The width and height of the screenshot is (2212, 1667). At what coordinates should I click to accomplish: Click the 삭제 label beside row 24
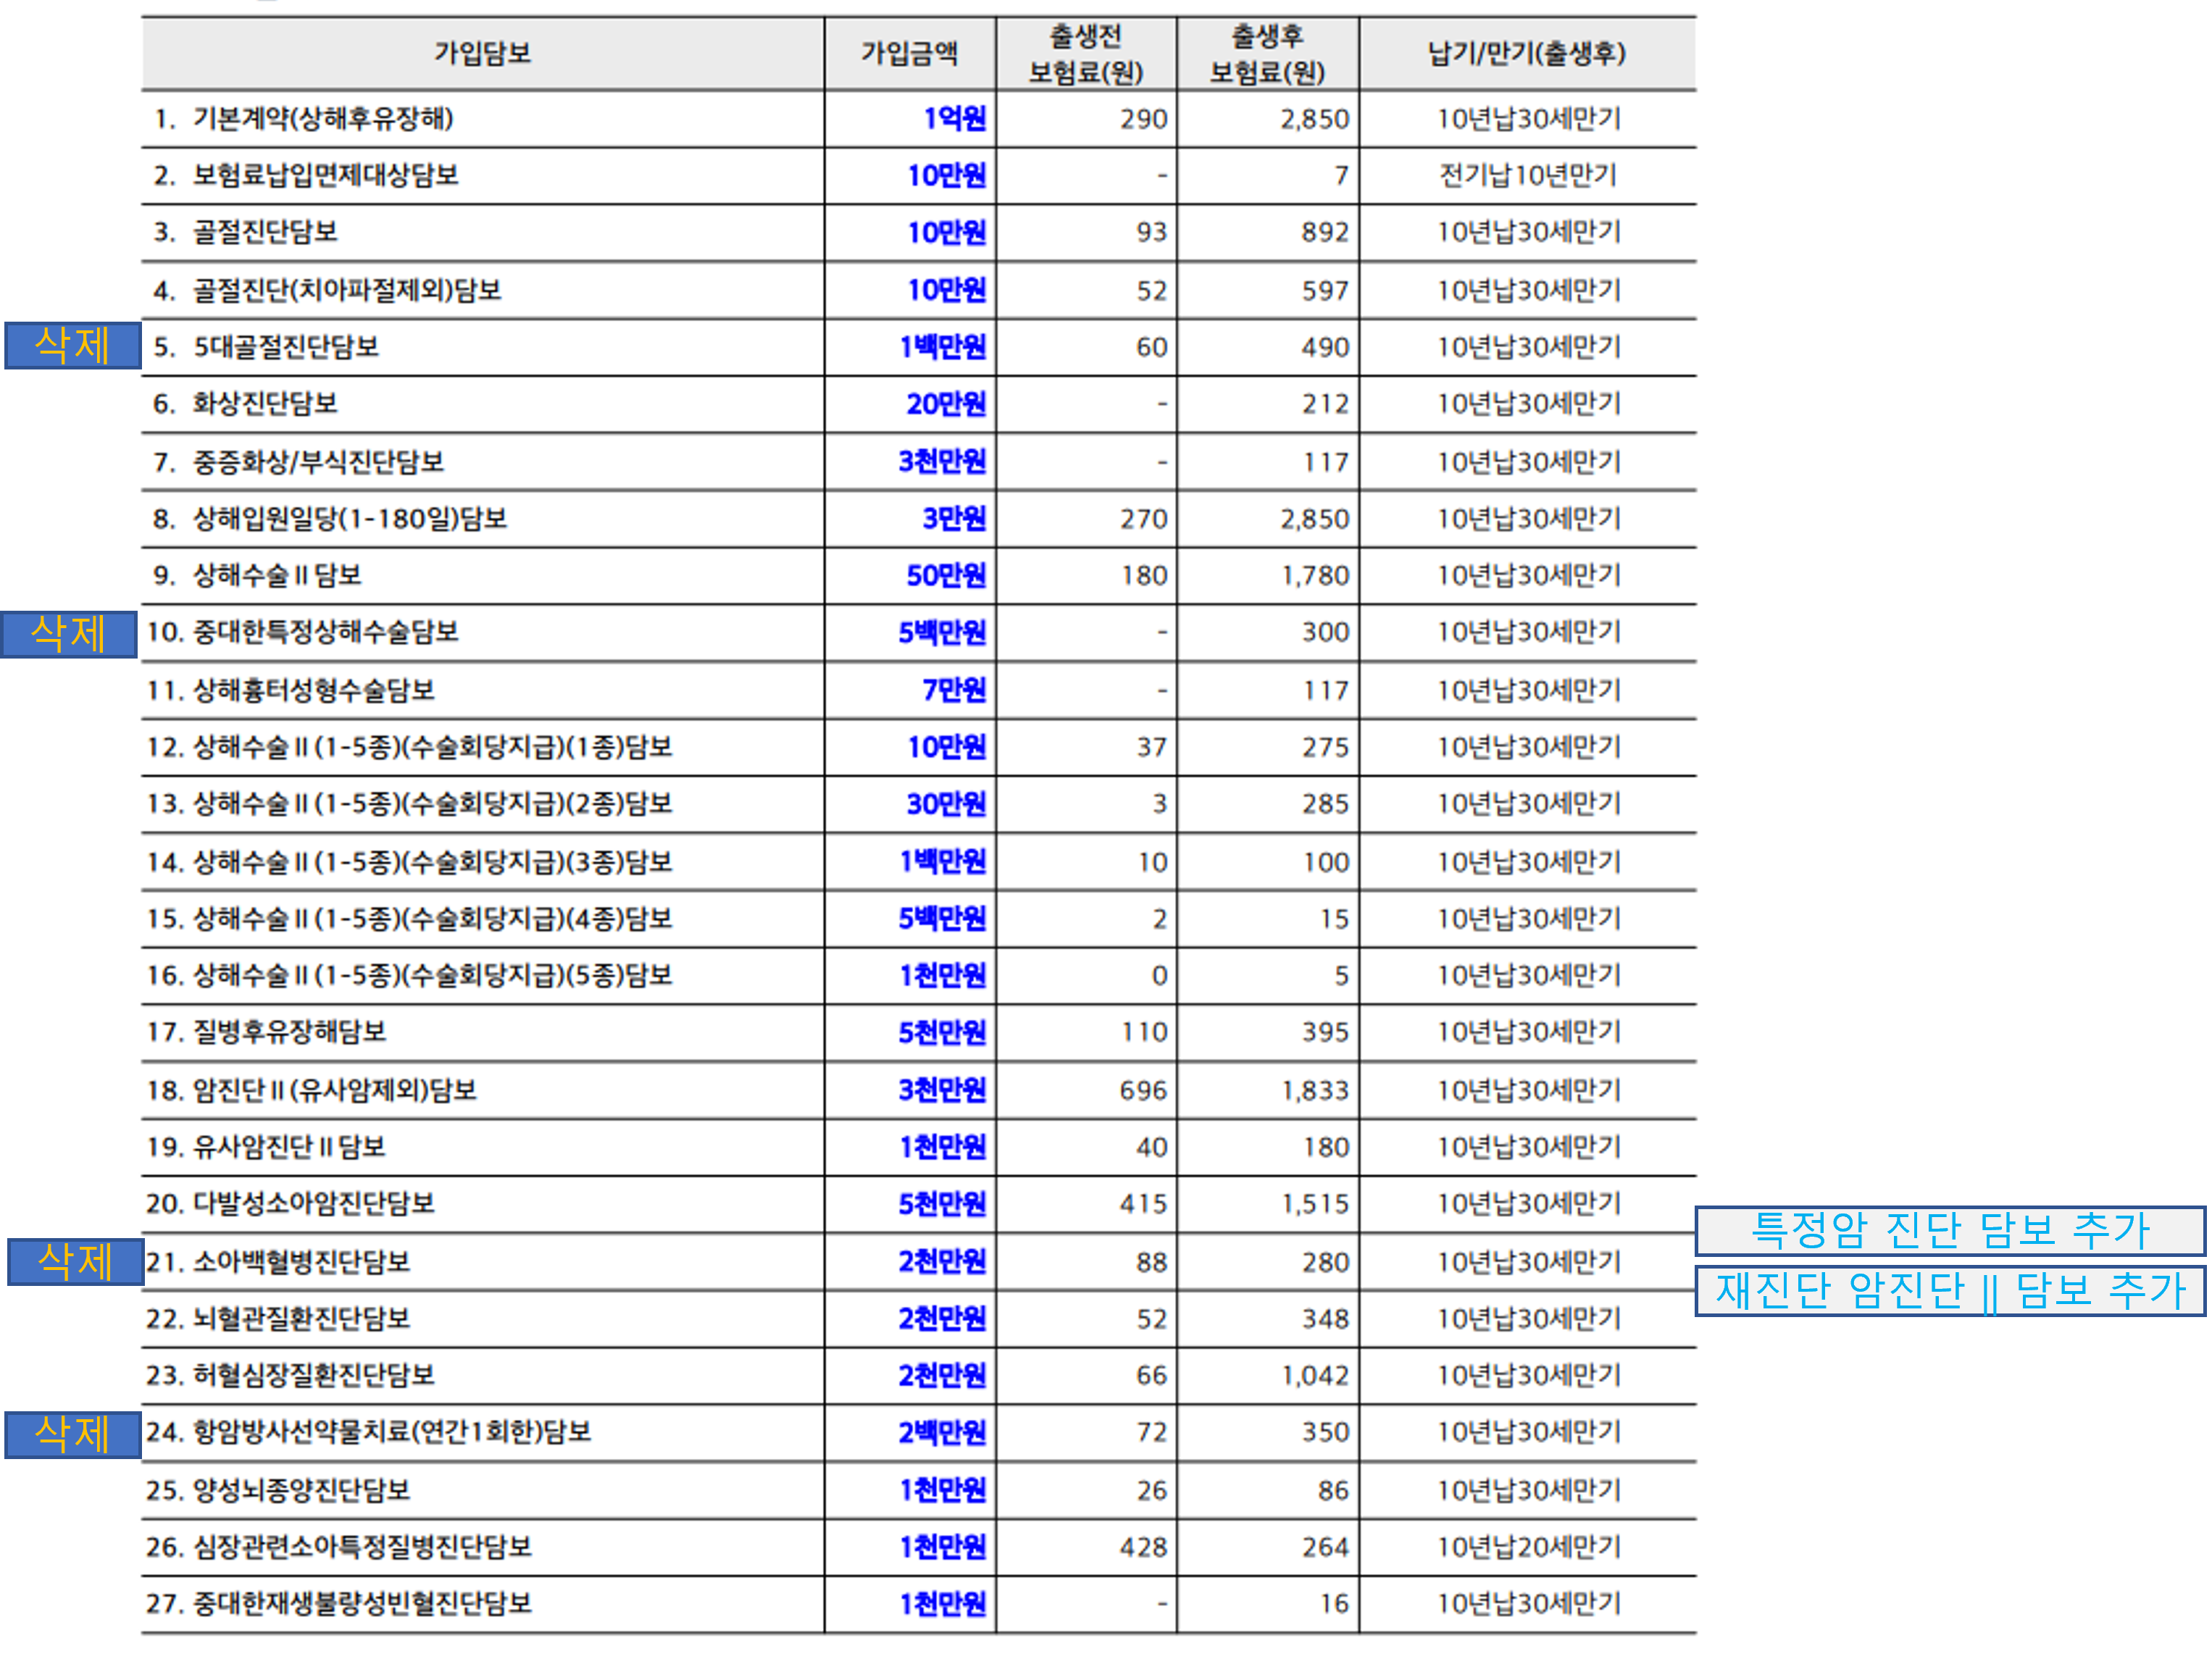72,1434
